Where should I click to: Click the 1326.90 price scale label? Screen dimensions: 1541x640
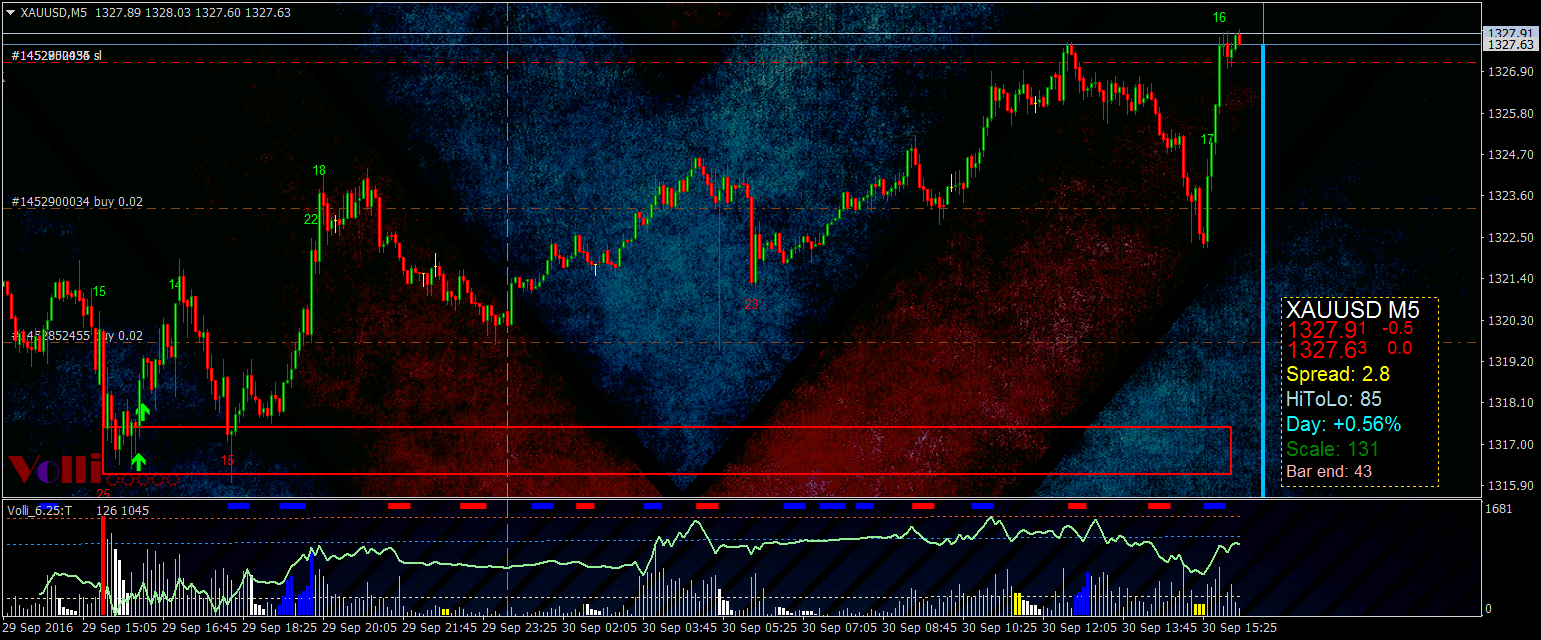click(x=1511, y=72)
